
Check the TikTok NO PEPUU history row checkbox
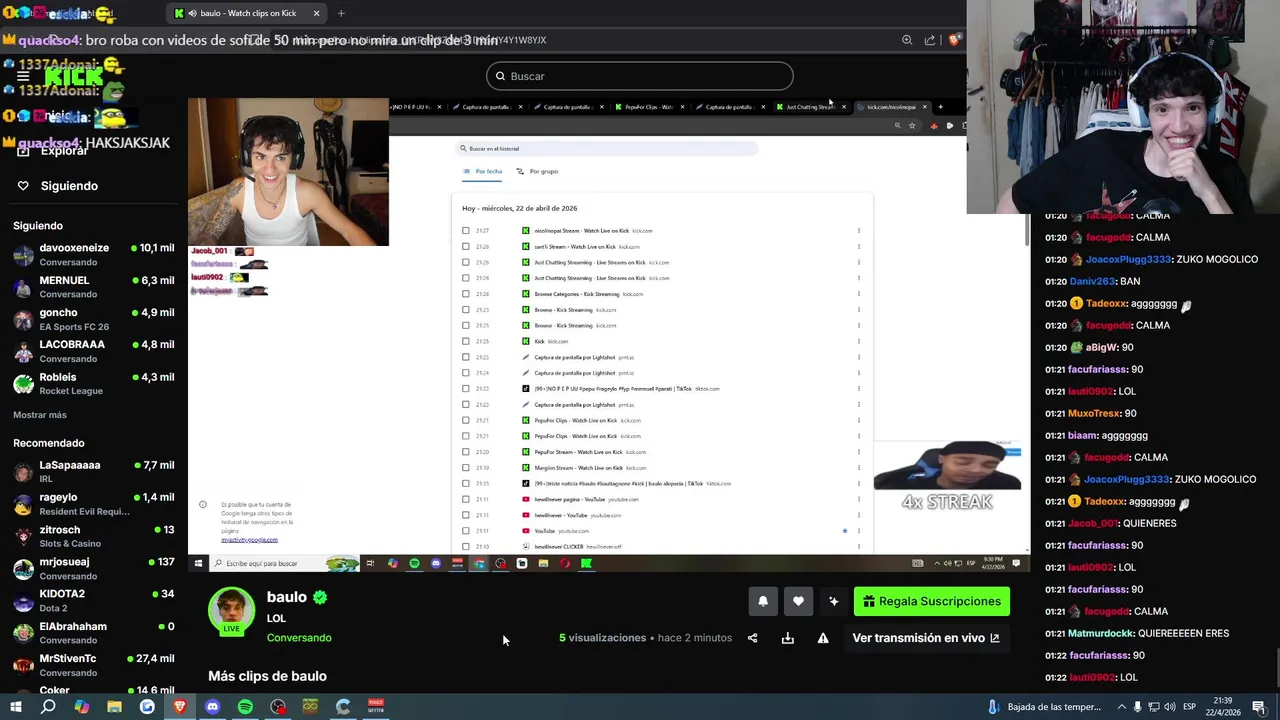click(x=466, y=389)
